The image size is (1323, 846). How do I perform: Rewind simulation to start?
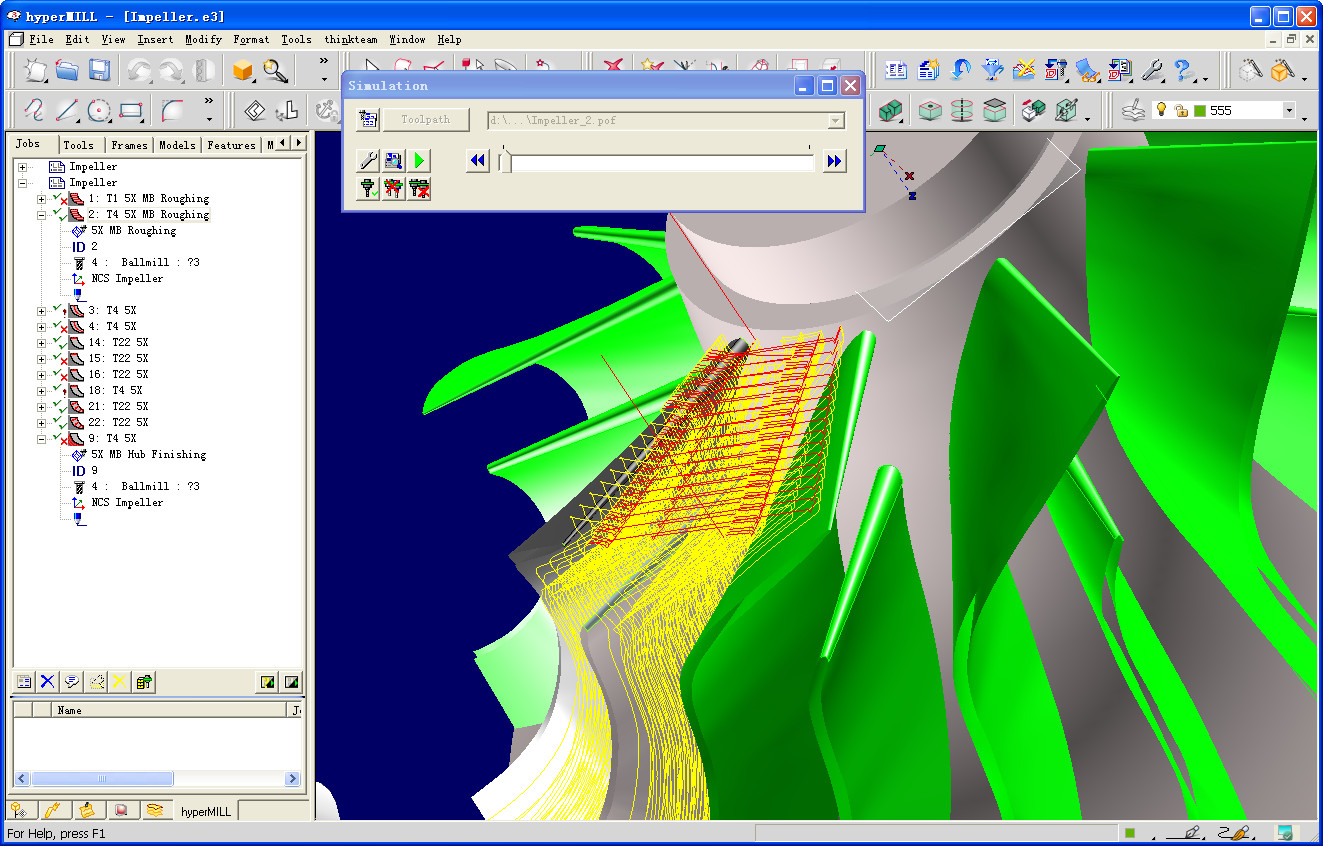point(478,160)
